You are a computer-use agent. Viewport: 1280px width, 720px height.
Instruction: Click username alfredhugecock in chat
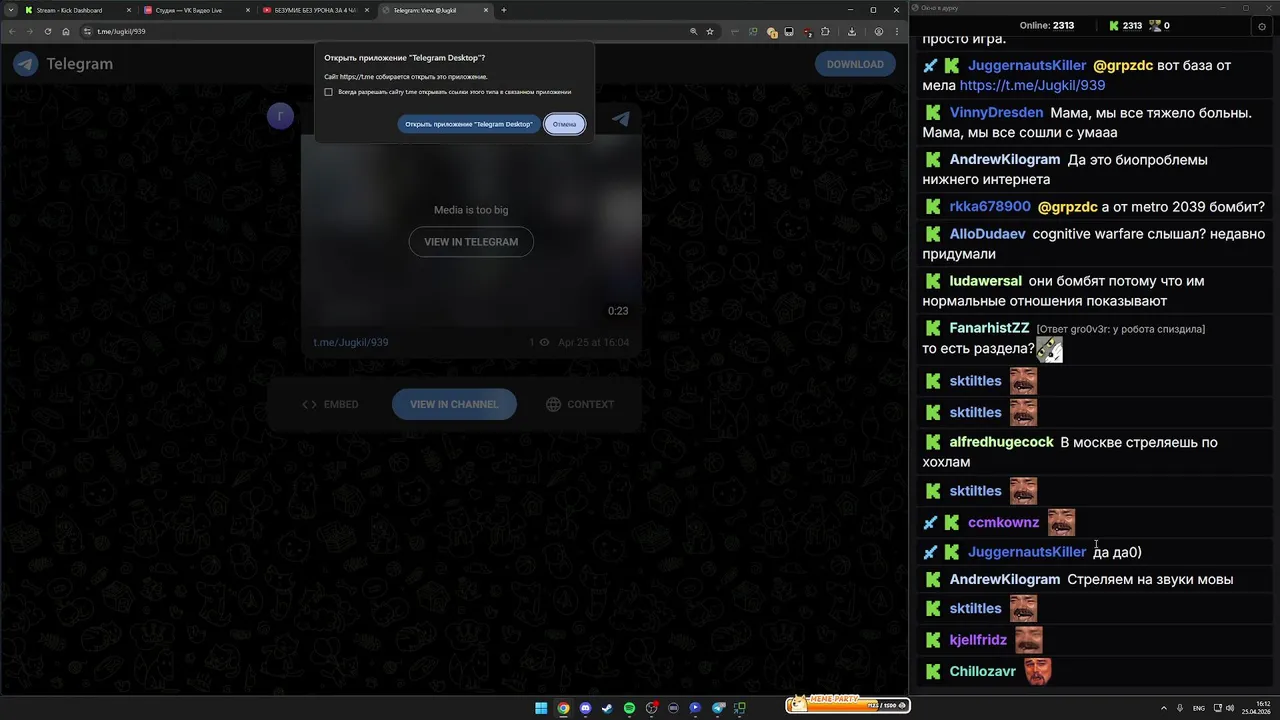(1001, 442)
